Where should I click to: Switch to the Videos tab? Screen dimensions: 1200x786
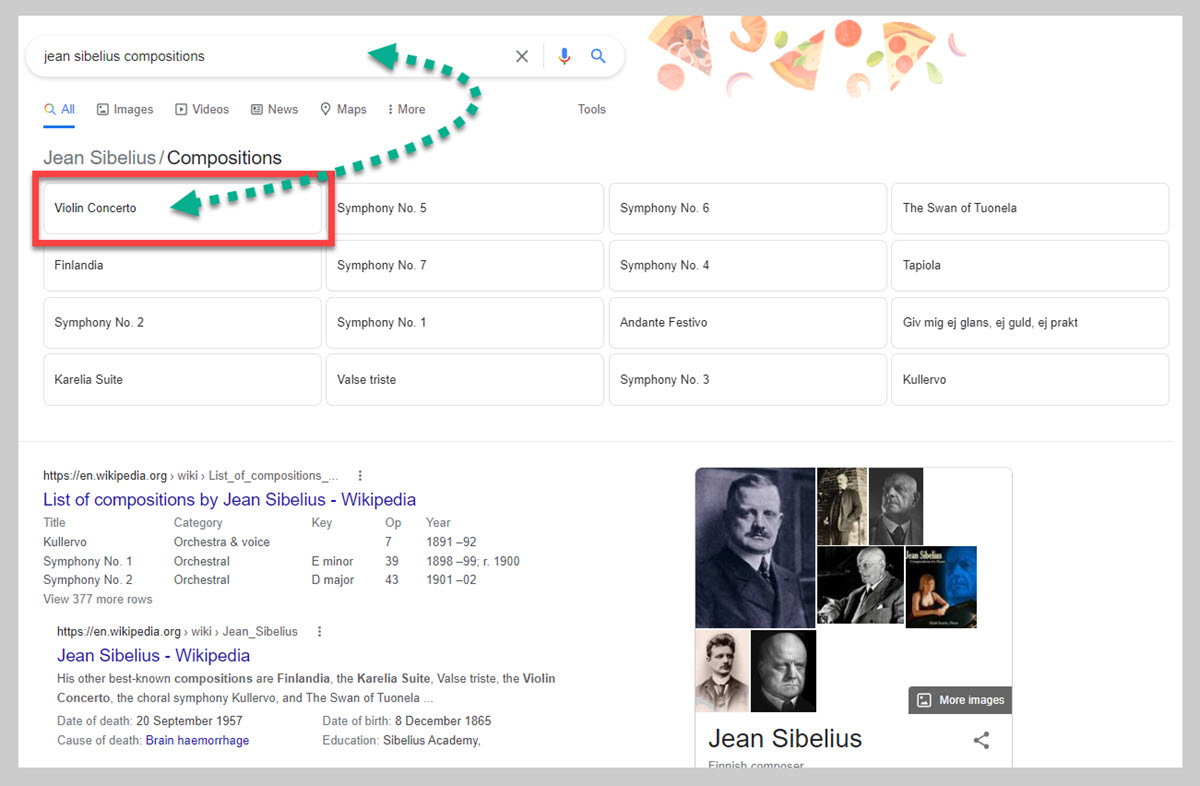point(202,110)
